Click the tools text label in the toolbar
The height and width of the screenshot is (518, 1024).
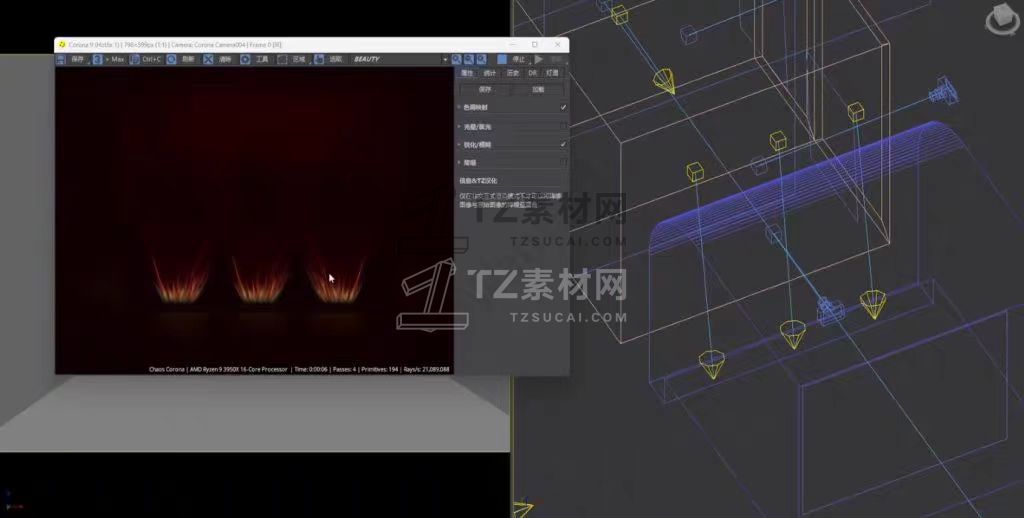coord(262,59)
